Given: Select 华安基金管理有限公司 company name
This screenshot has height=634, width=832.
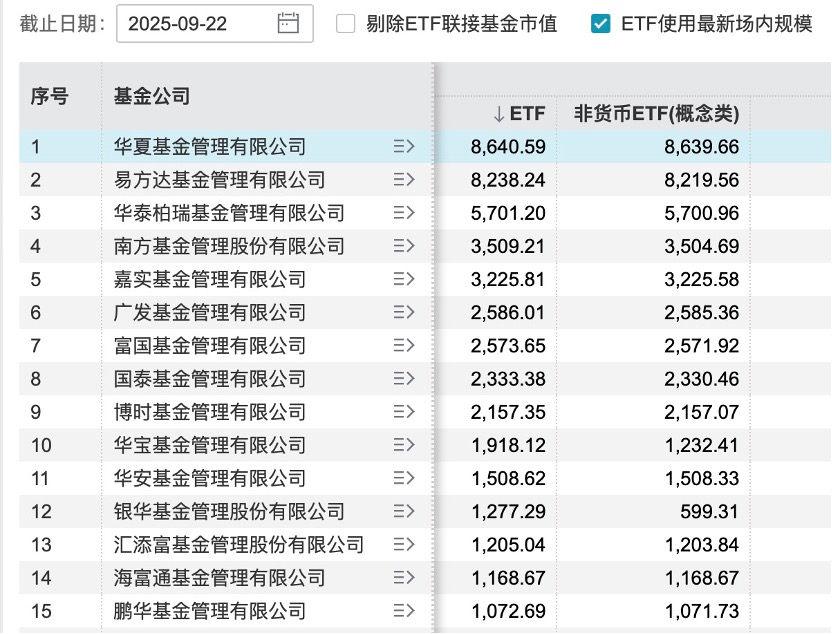Looking at the screenshot, I should point(210,478).
